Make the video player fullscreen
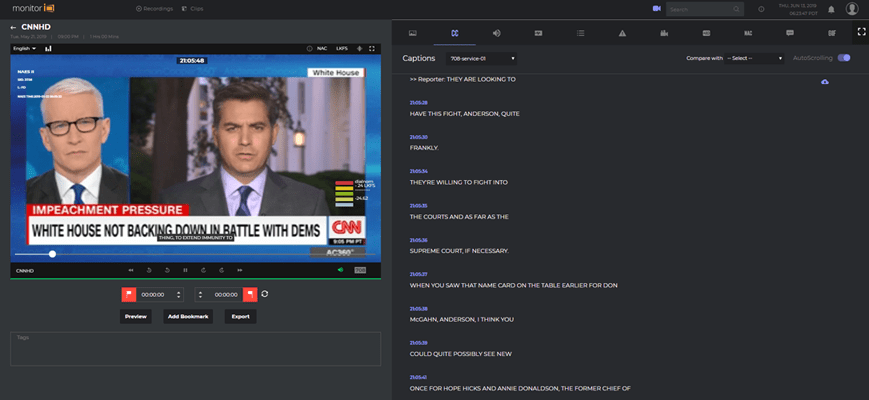 [x=372, y=49]
